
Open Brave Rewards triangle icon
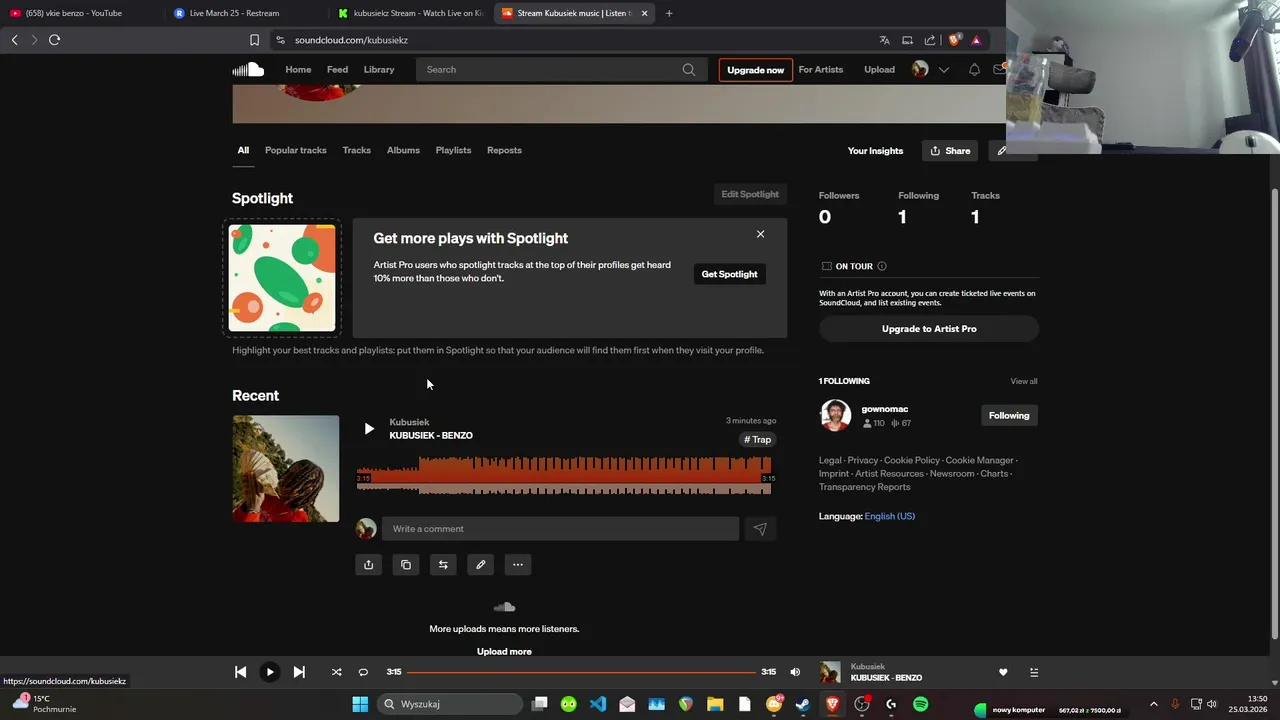coord(976,40)
